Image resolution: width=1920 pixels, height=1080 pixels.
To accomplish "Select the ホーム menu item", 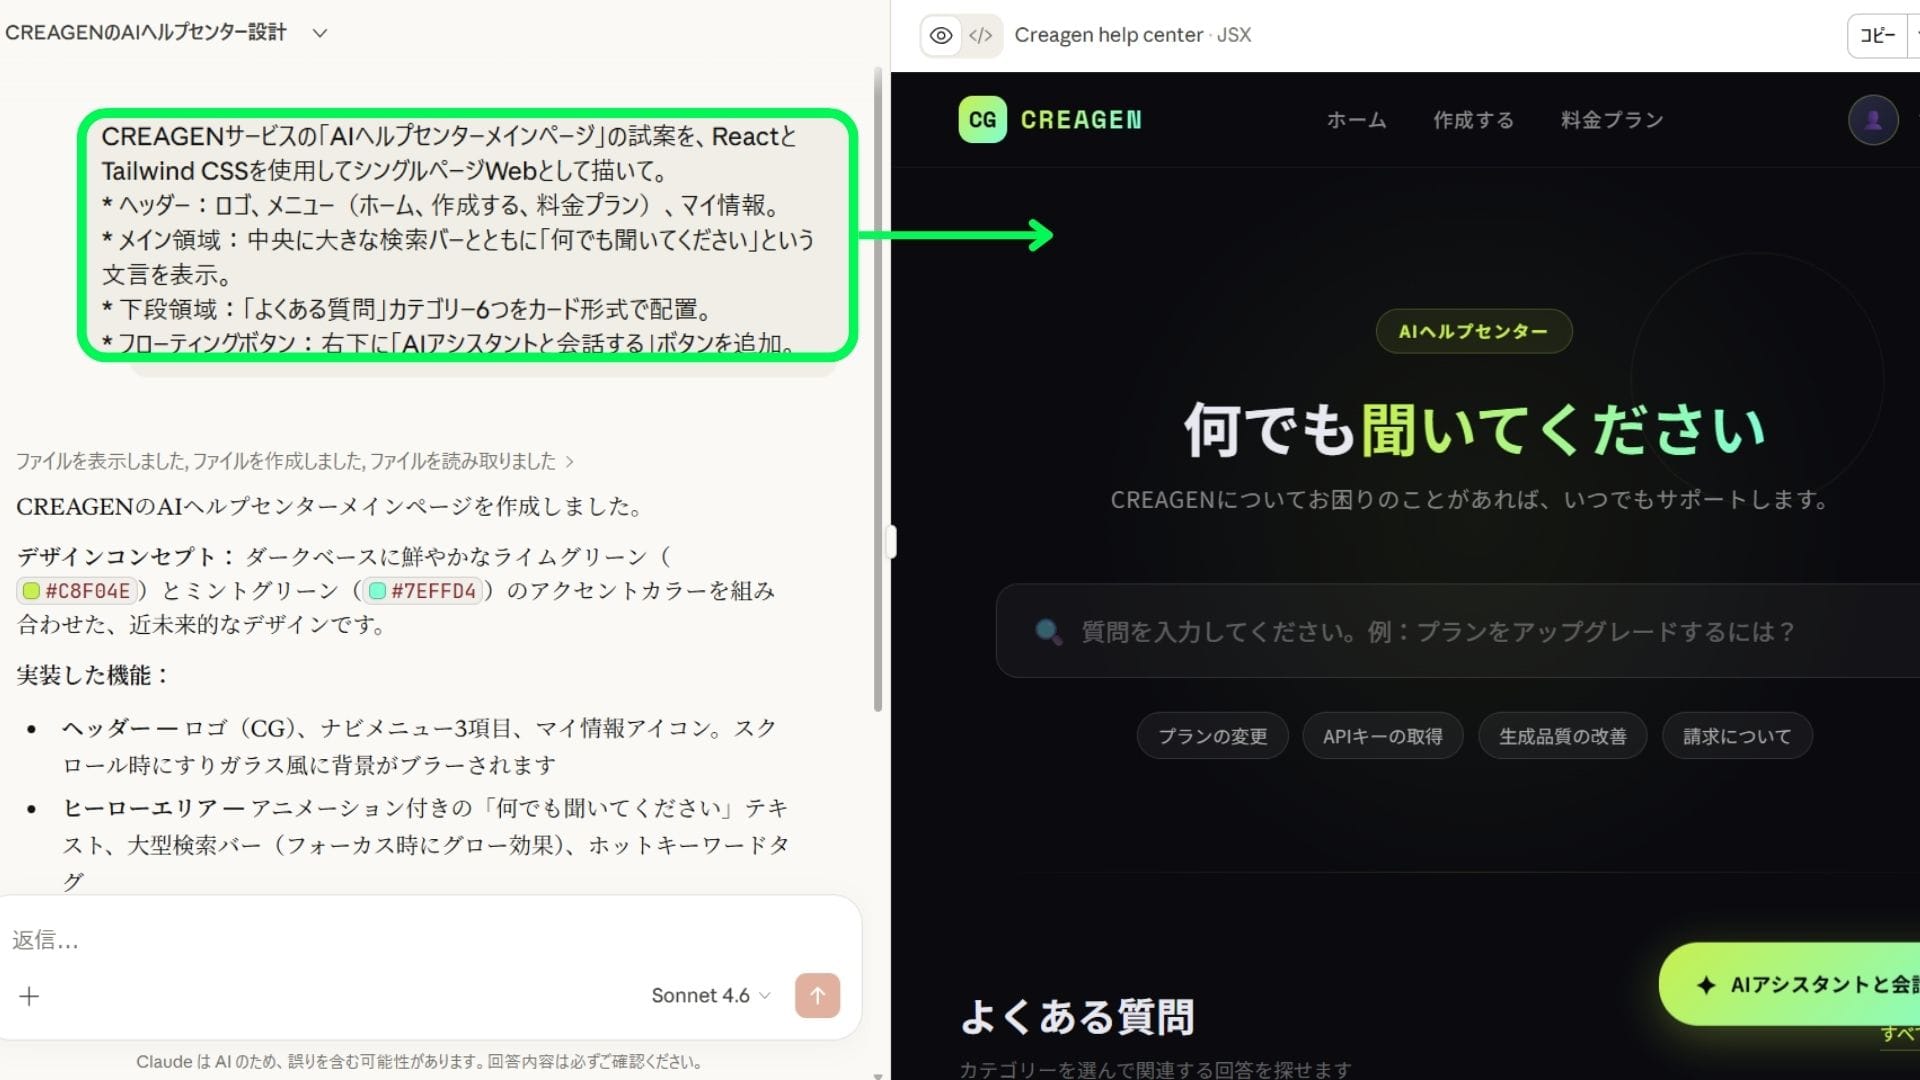I will [x=1356, y=120].
